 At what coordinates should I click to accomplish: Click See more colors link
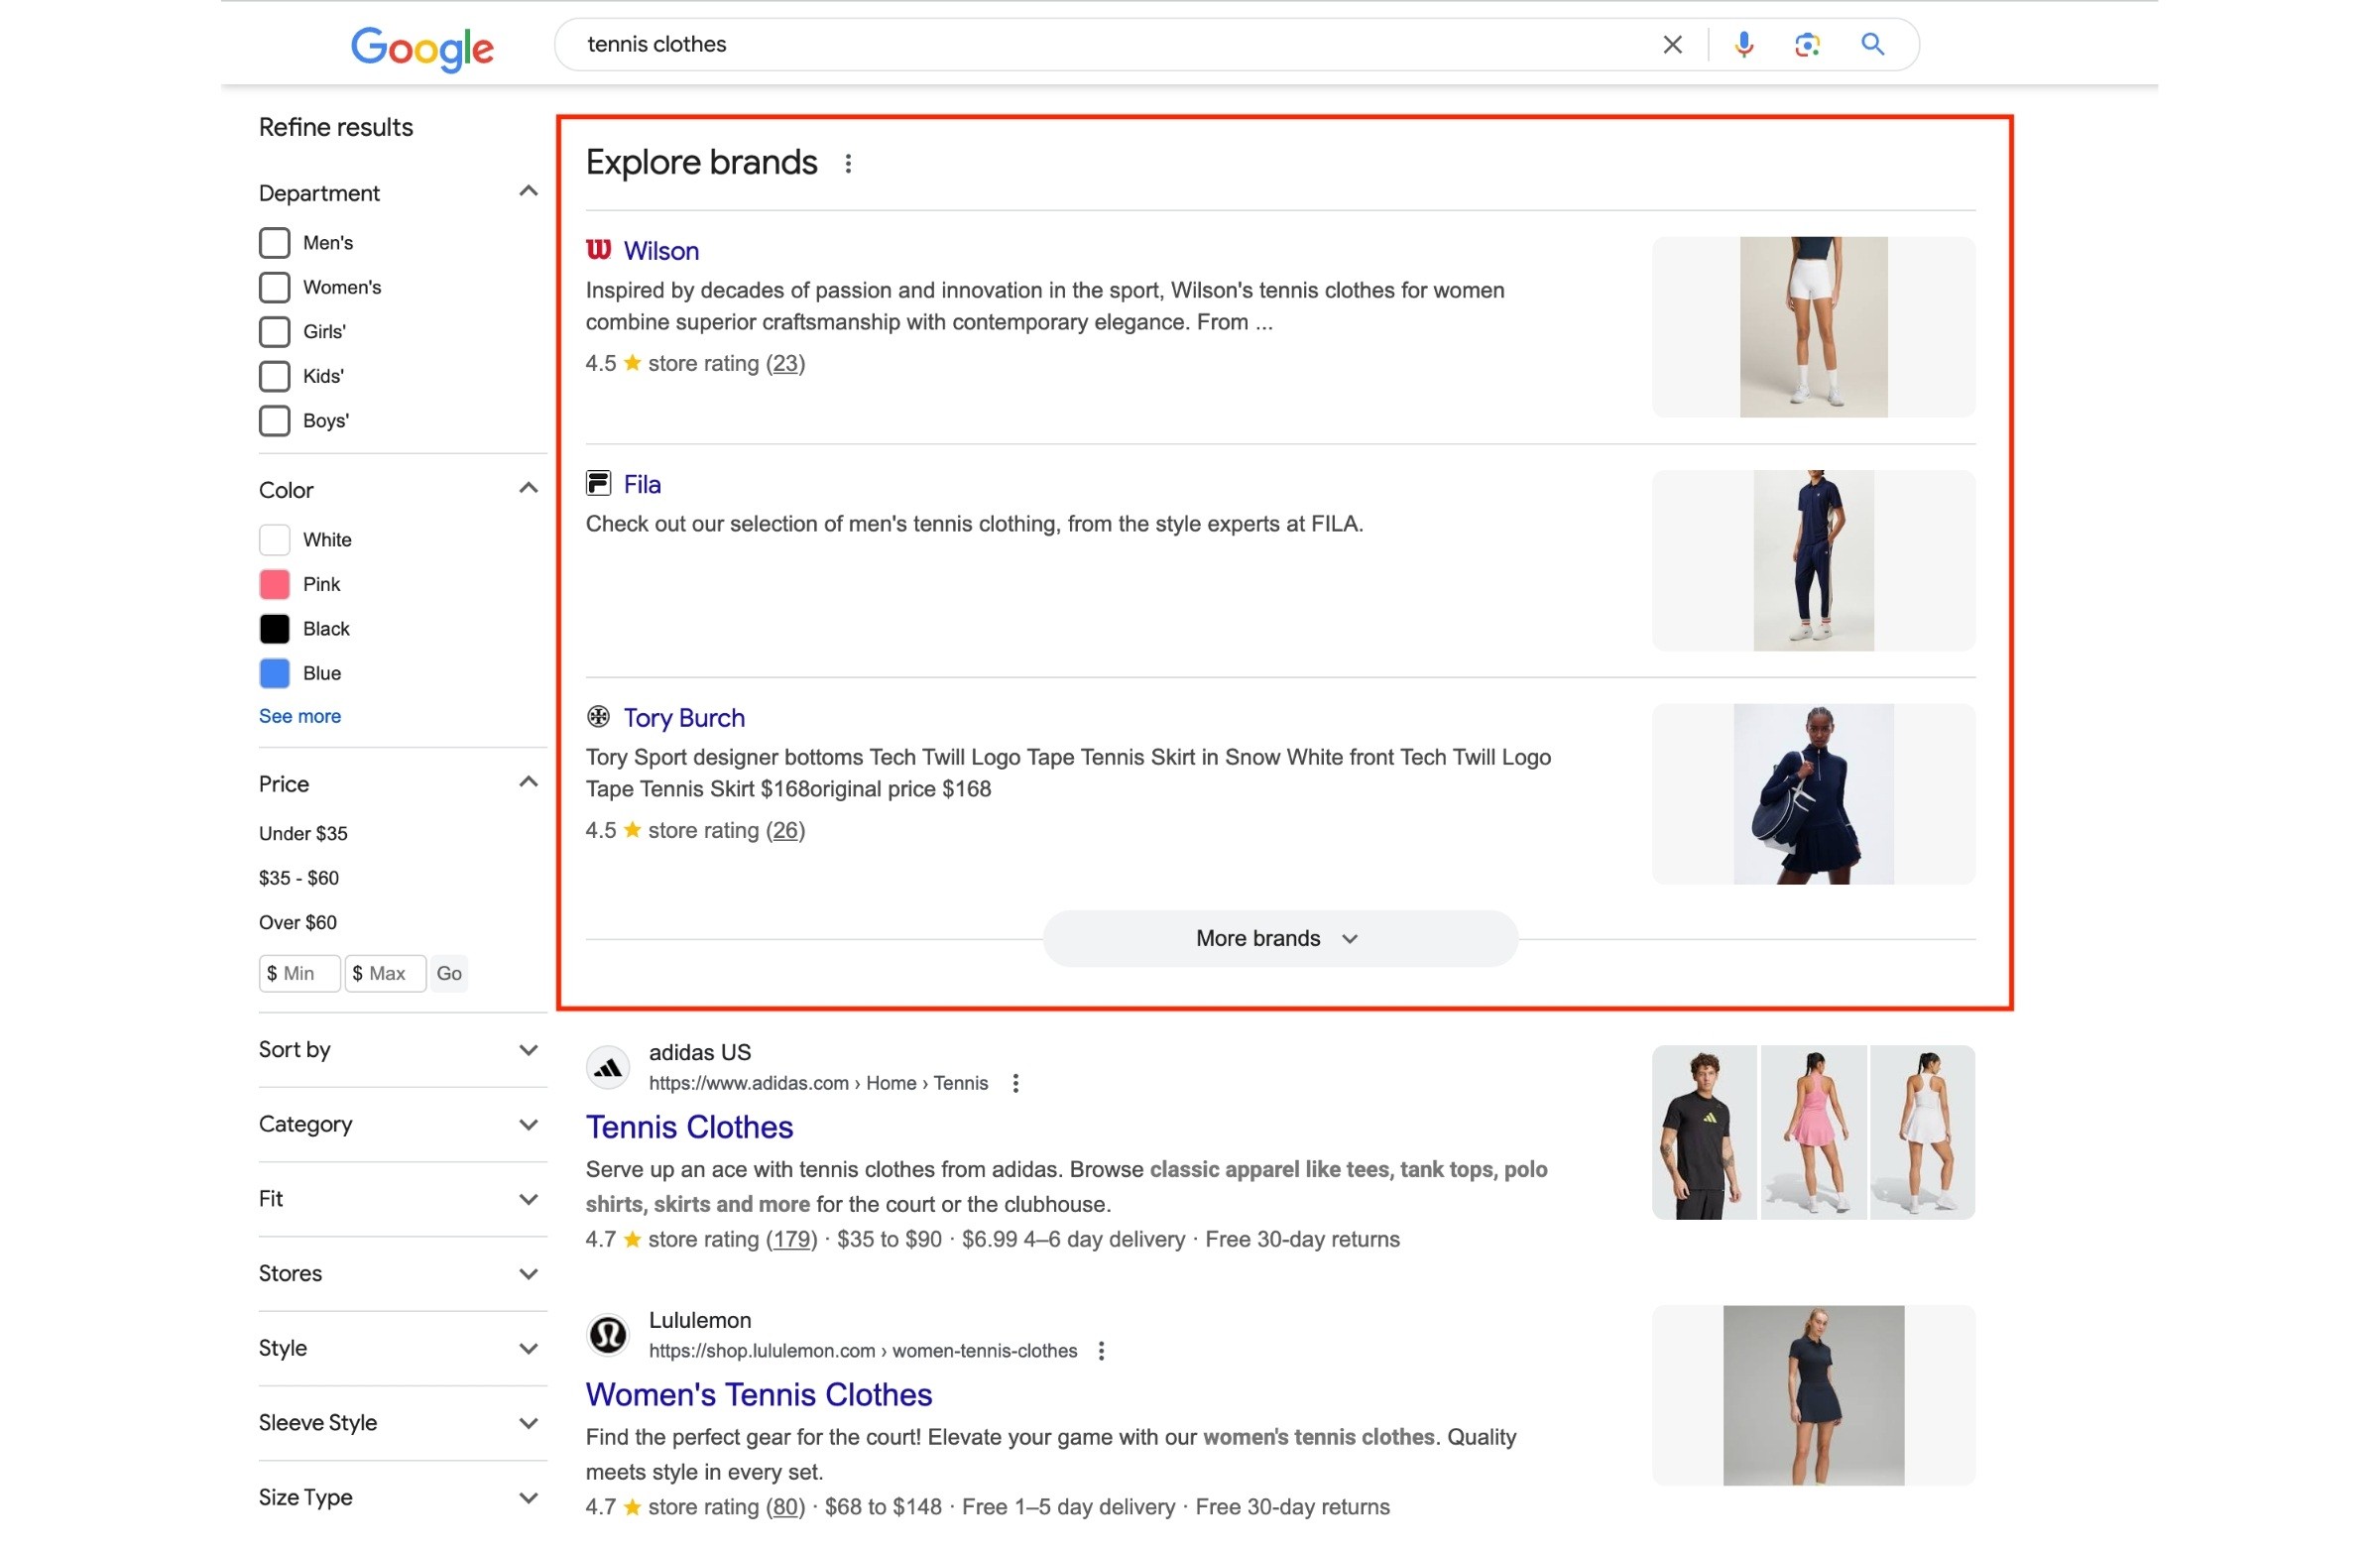[300, 716]
